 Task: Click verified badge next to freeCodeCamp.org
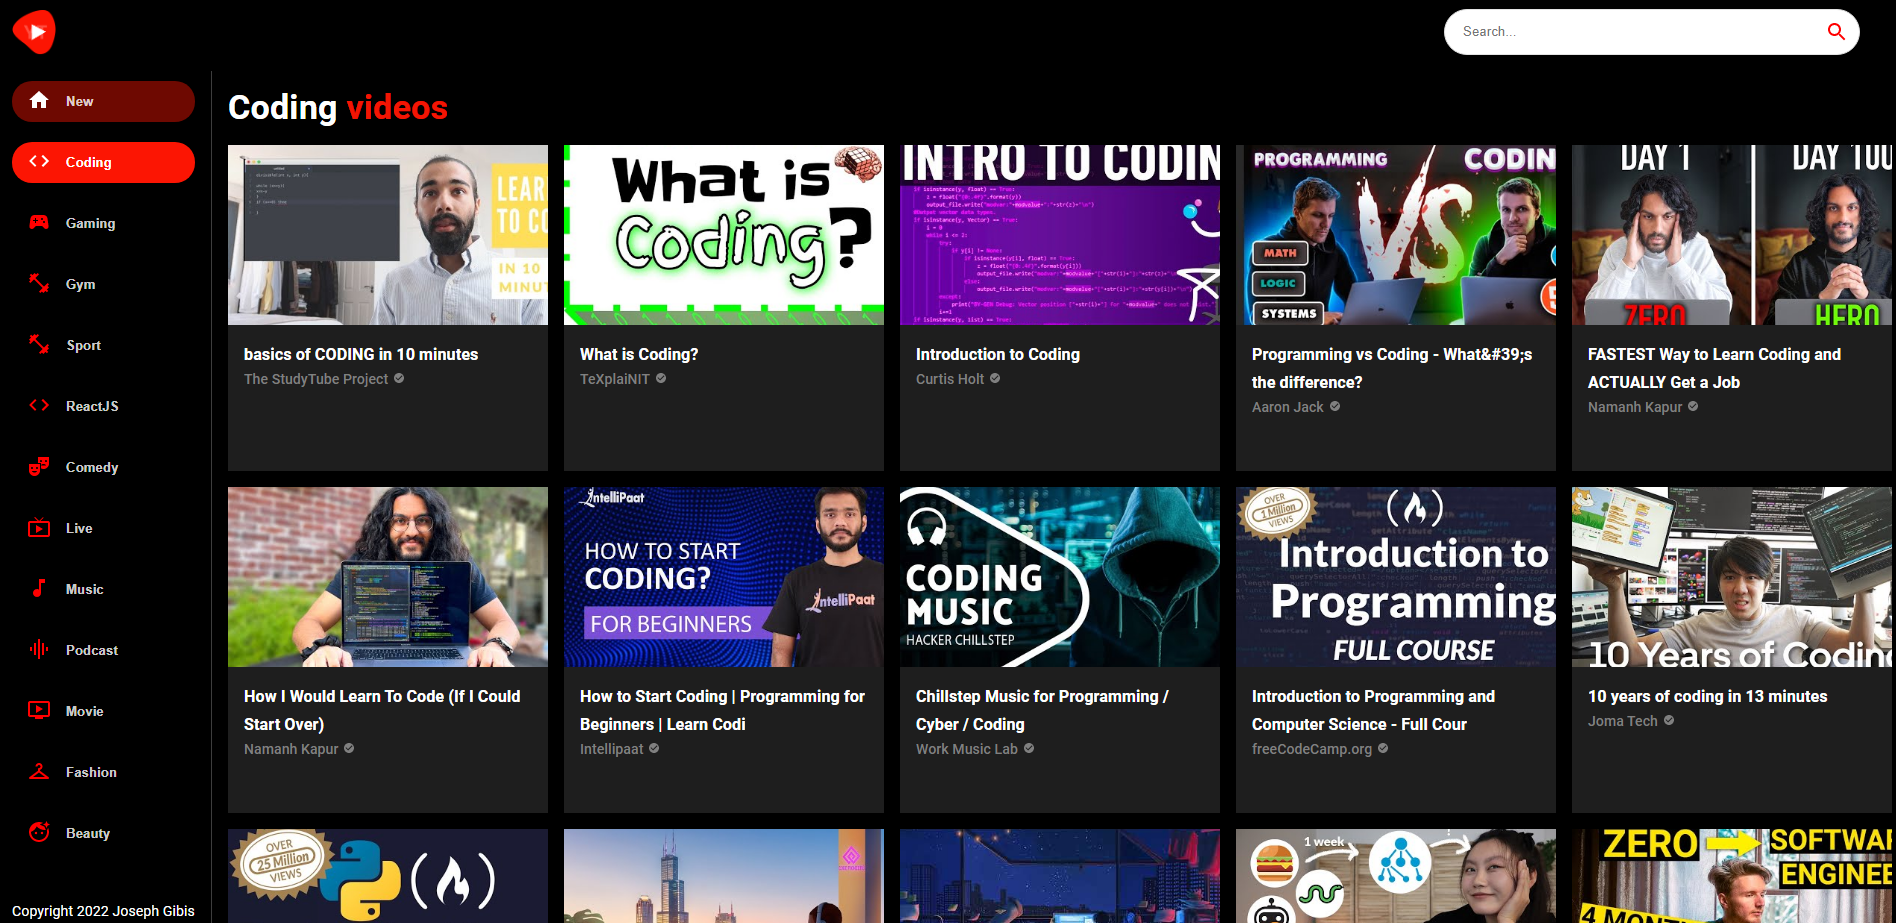pos(1383,748)
